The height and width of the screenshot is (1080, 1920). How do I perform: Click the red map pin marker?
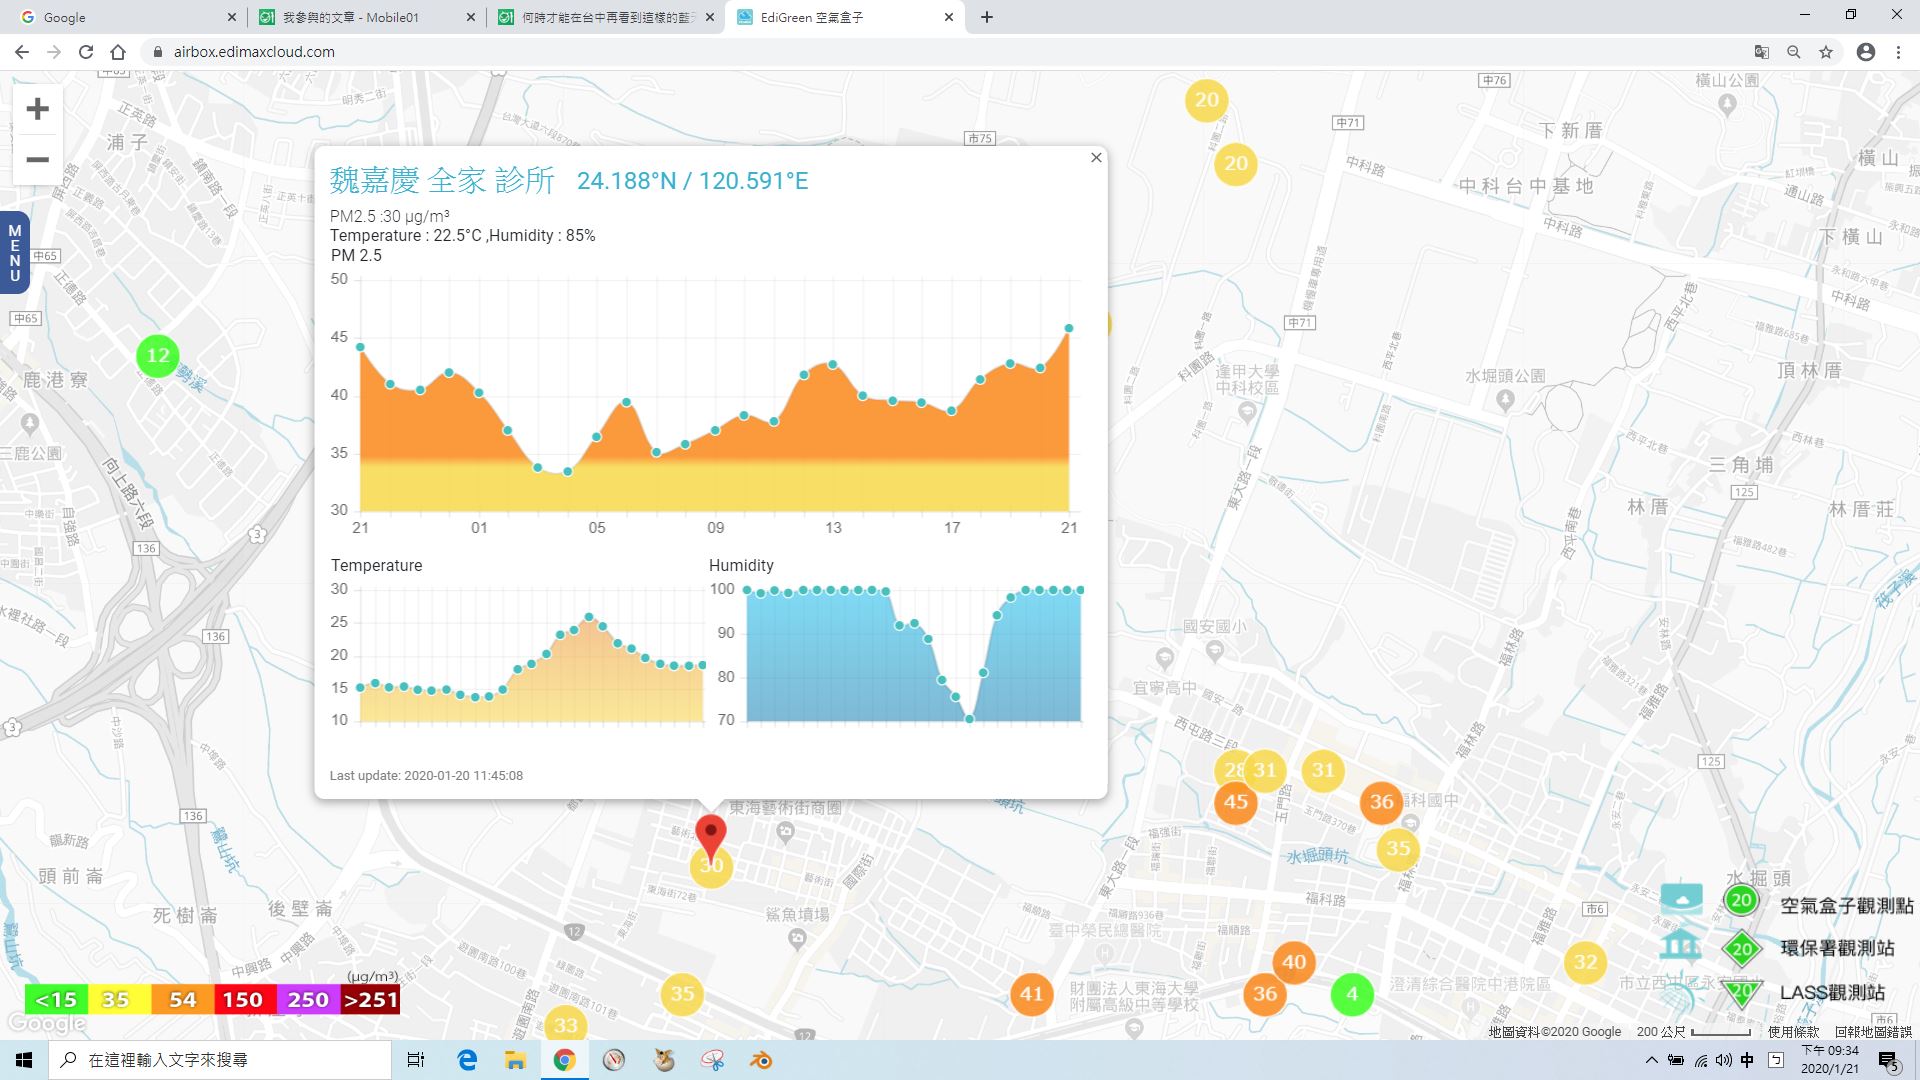coord(711,835)
